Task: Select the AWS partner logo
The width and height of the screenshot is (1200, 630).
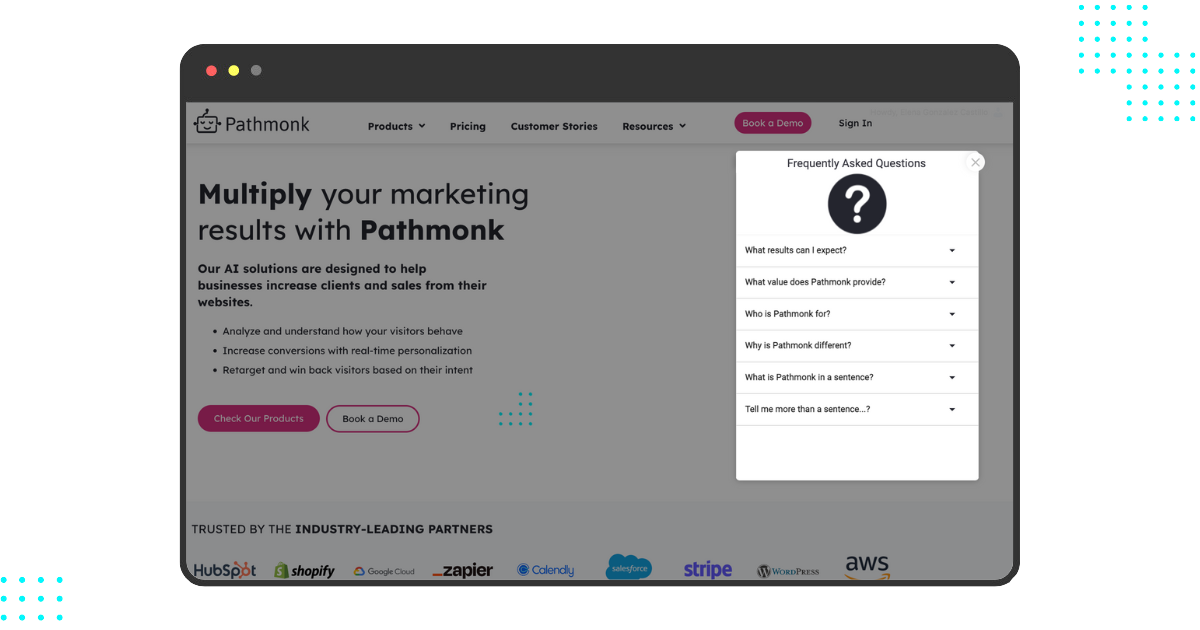Action: pos(866,564)
